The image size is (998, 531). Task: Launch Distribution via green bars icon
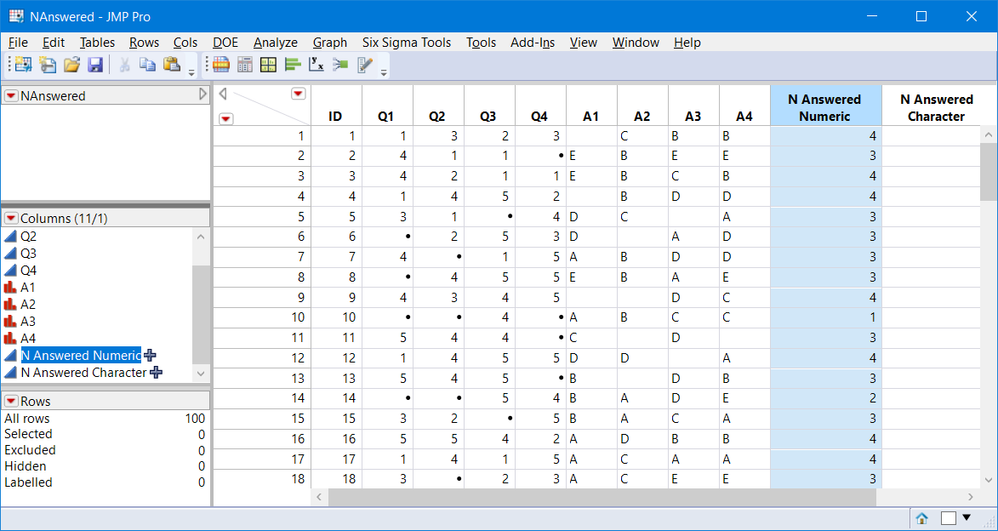click(x=292, y=64)
